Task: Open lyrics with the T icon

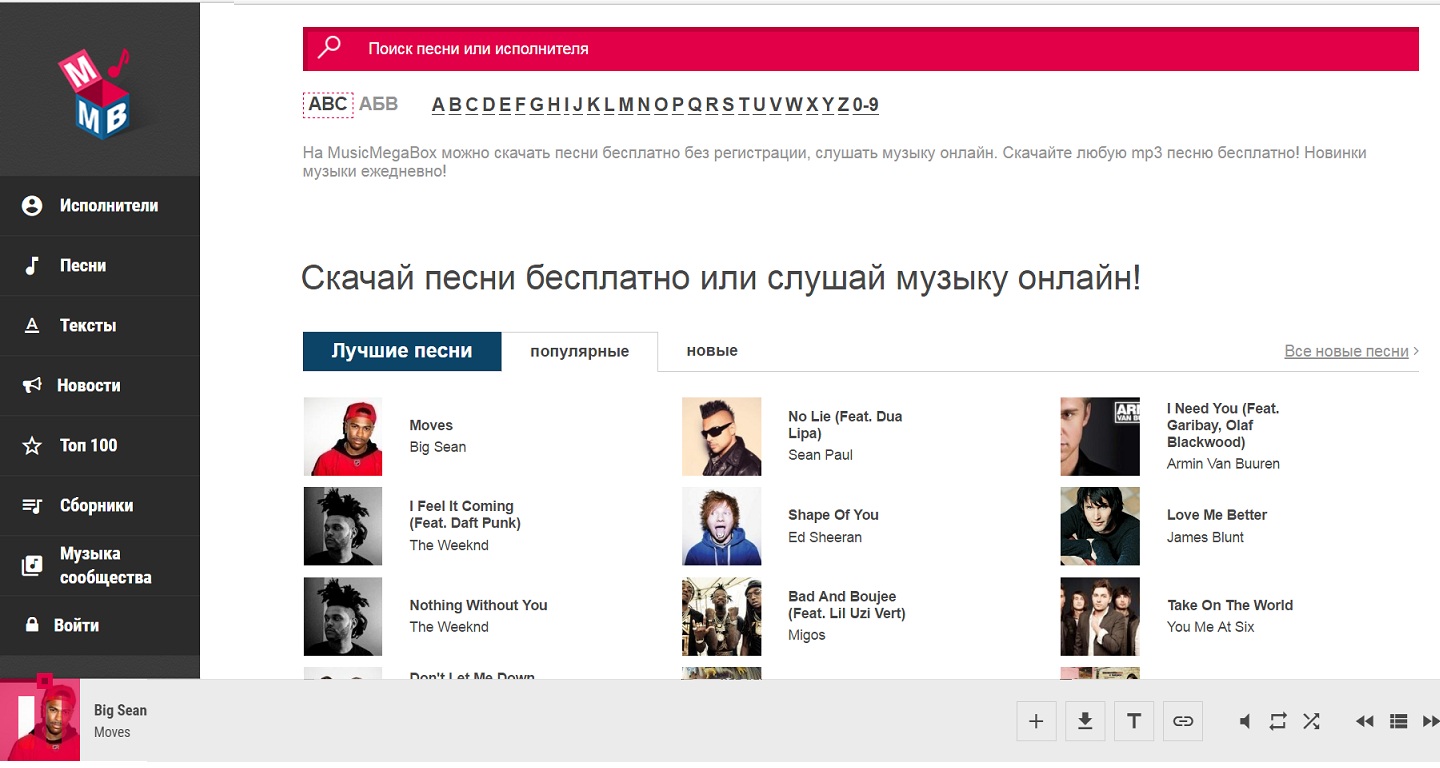Action: [1134, 721]
